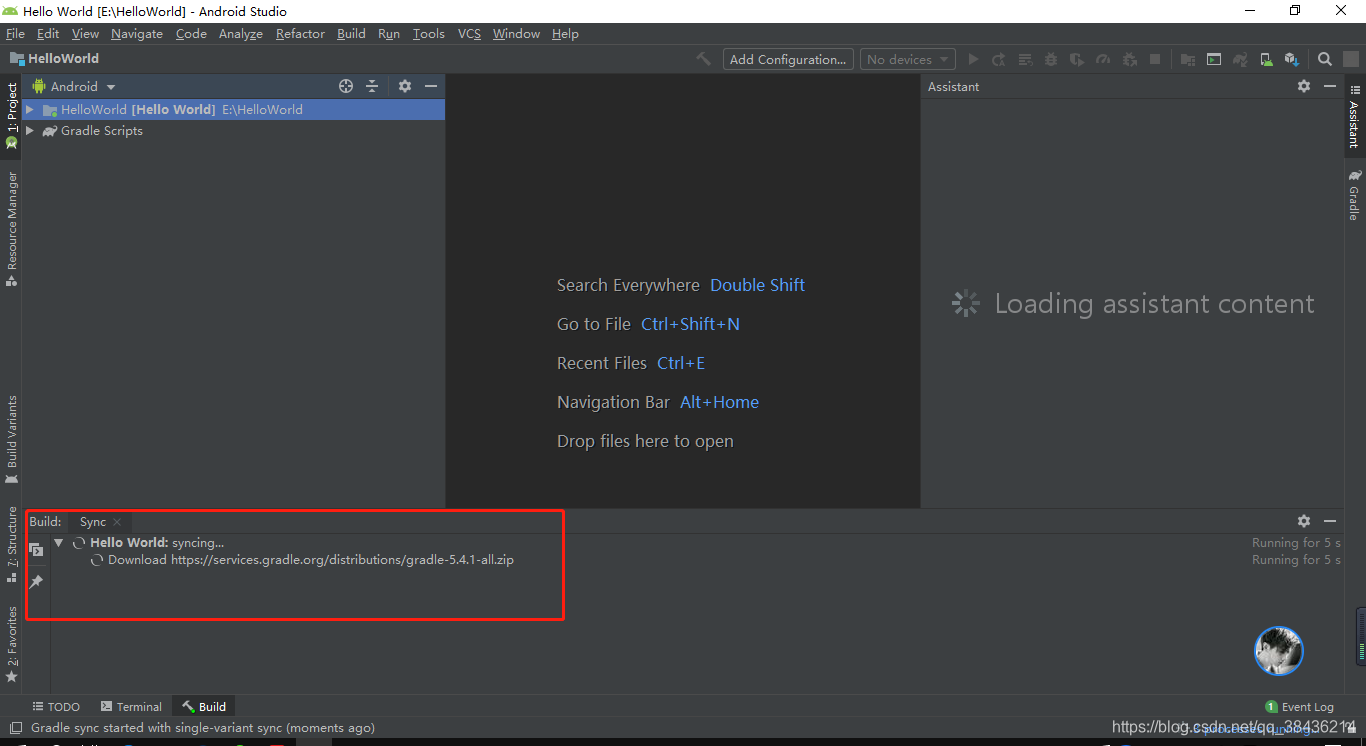Open the Android project view dropdown

pos(75,86)
